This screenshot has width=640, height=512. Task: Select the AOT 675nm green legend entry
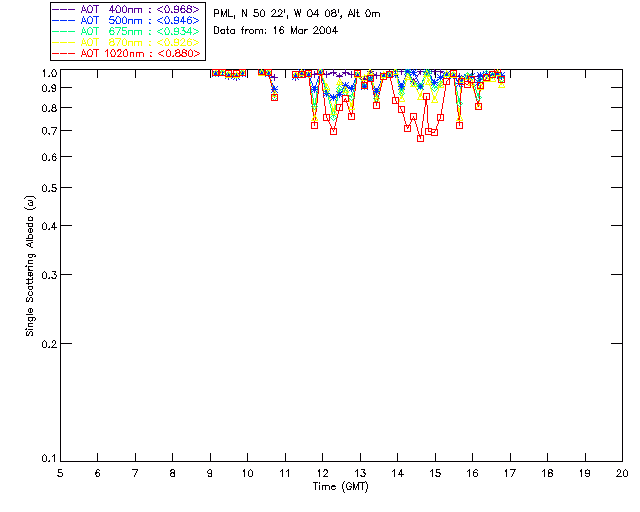click(127, 31)
